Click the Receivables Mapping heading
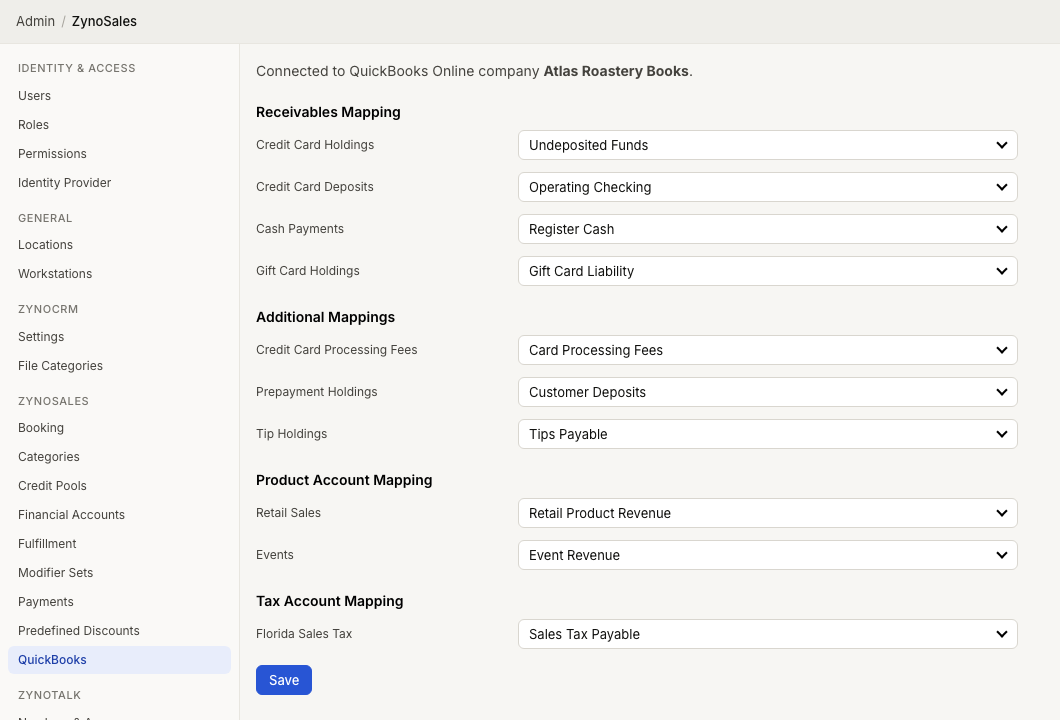This screenshot has width=1060, height=720. point(328,112)
